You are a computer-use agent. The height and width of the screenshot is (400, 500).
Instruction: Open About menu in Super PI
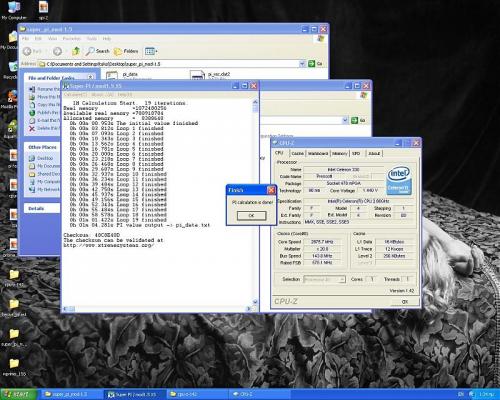click(101, 95)
